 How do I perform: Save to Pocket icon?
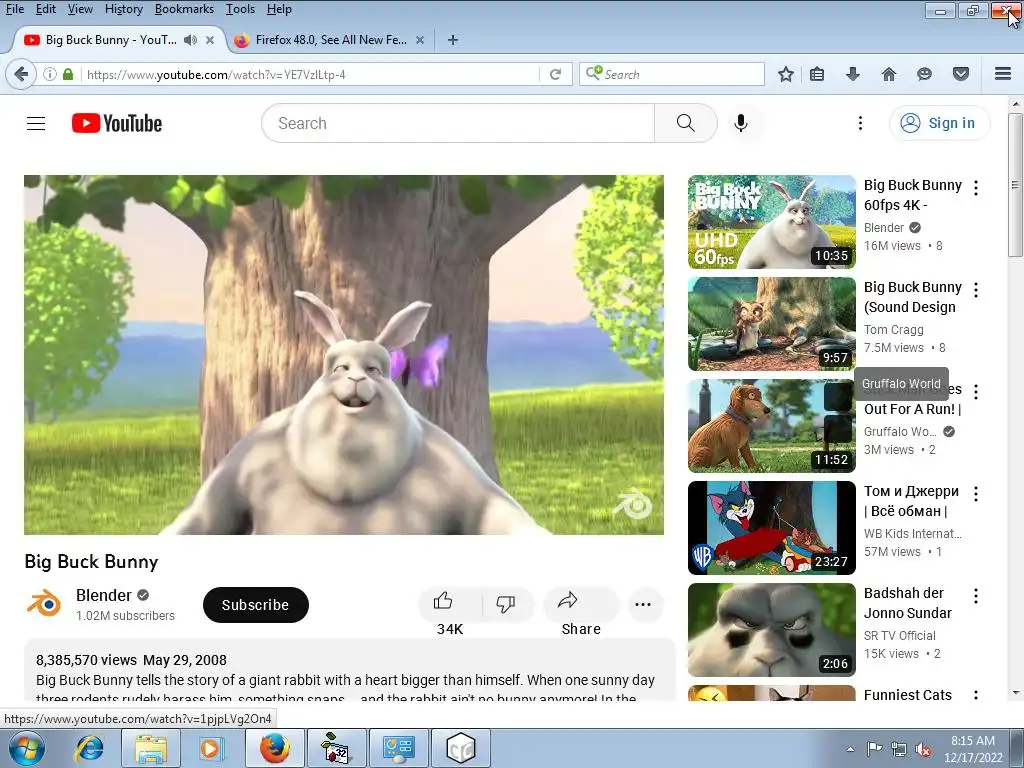pos(961,74)
